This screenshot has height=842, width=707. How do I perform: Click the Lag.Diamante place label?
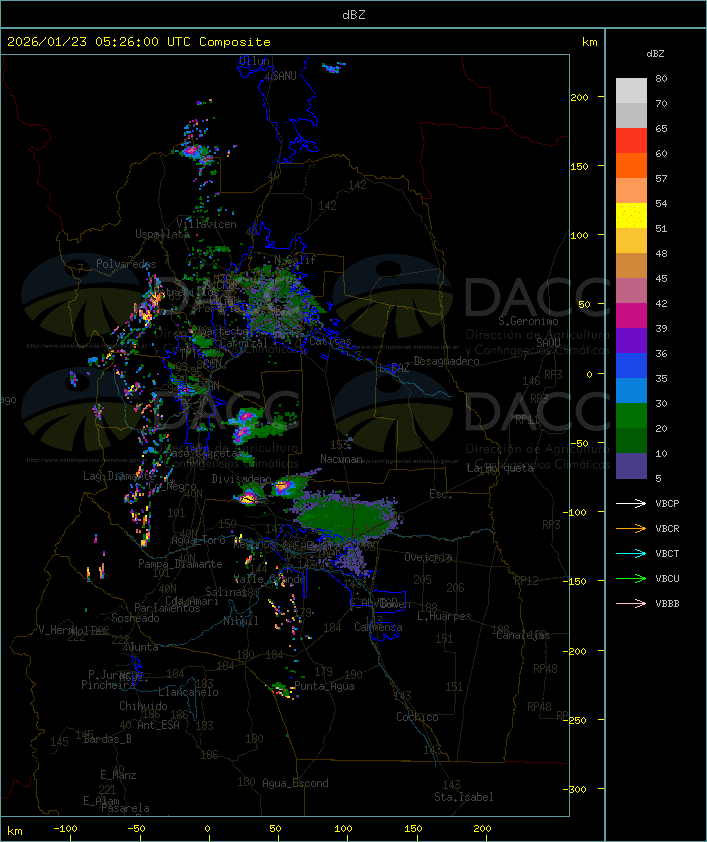pos(119,476)
